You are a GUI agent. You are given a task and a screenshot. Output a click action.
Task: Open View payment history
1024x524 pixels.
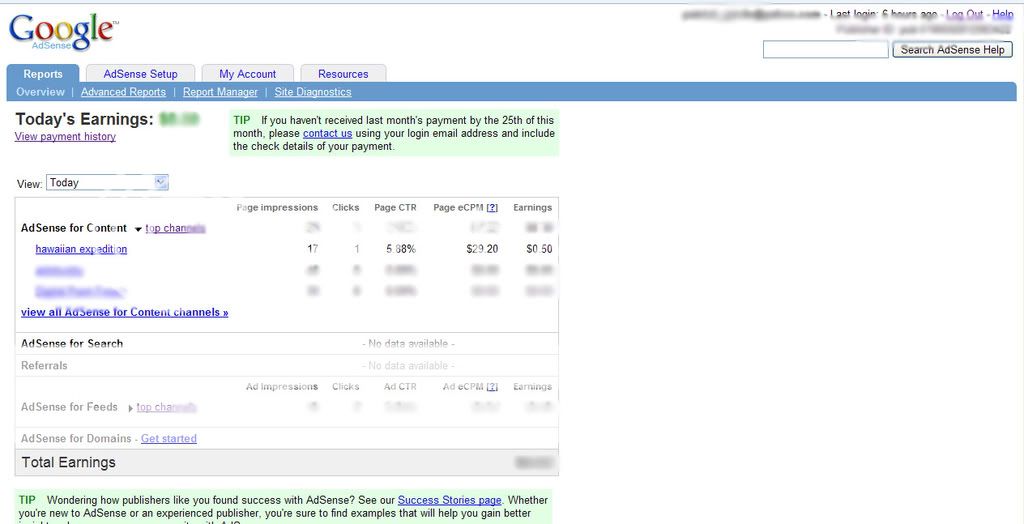[65, 137]
